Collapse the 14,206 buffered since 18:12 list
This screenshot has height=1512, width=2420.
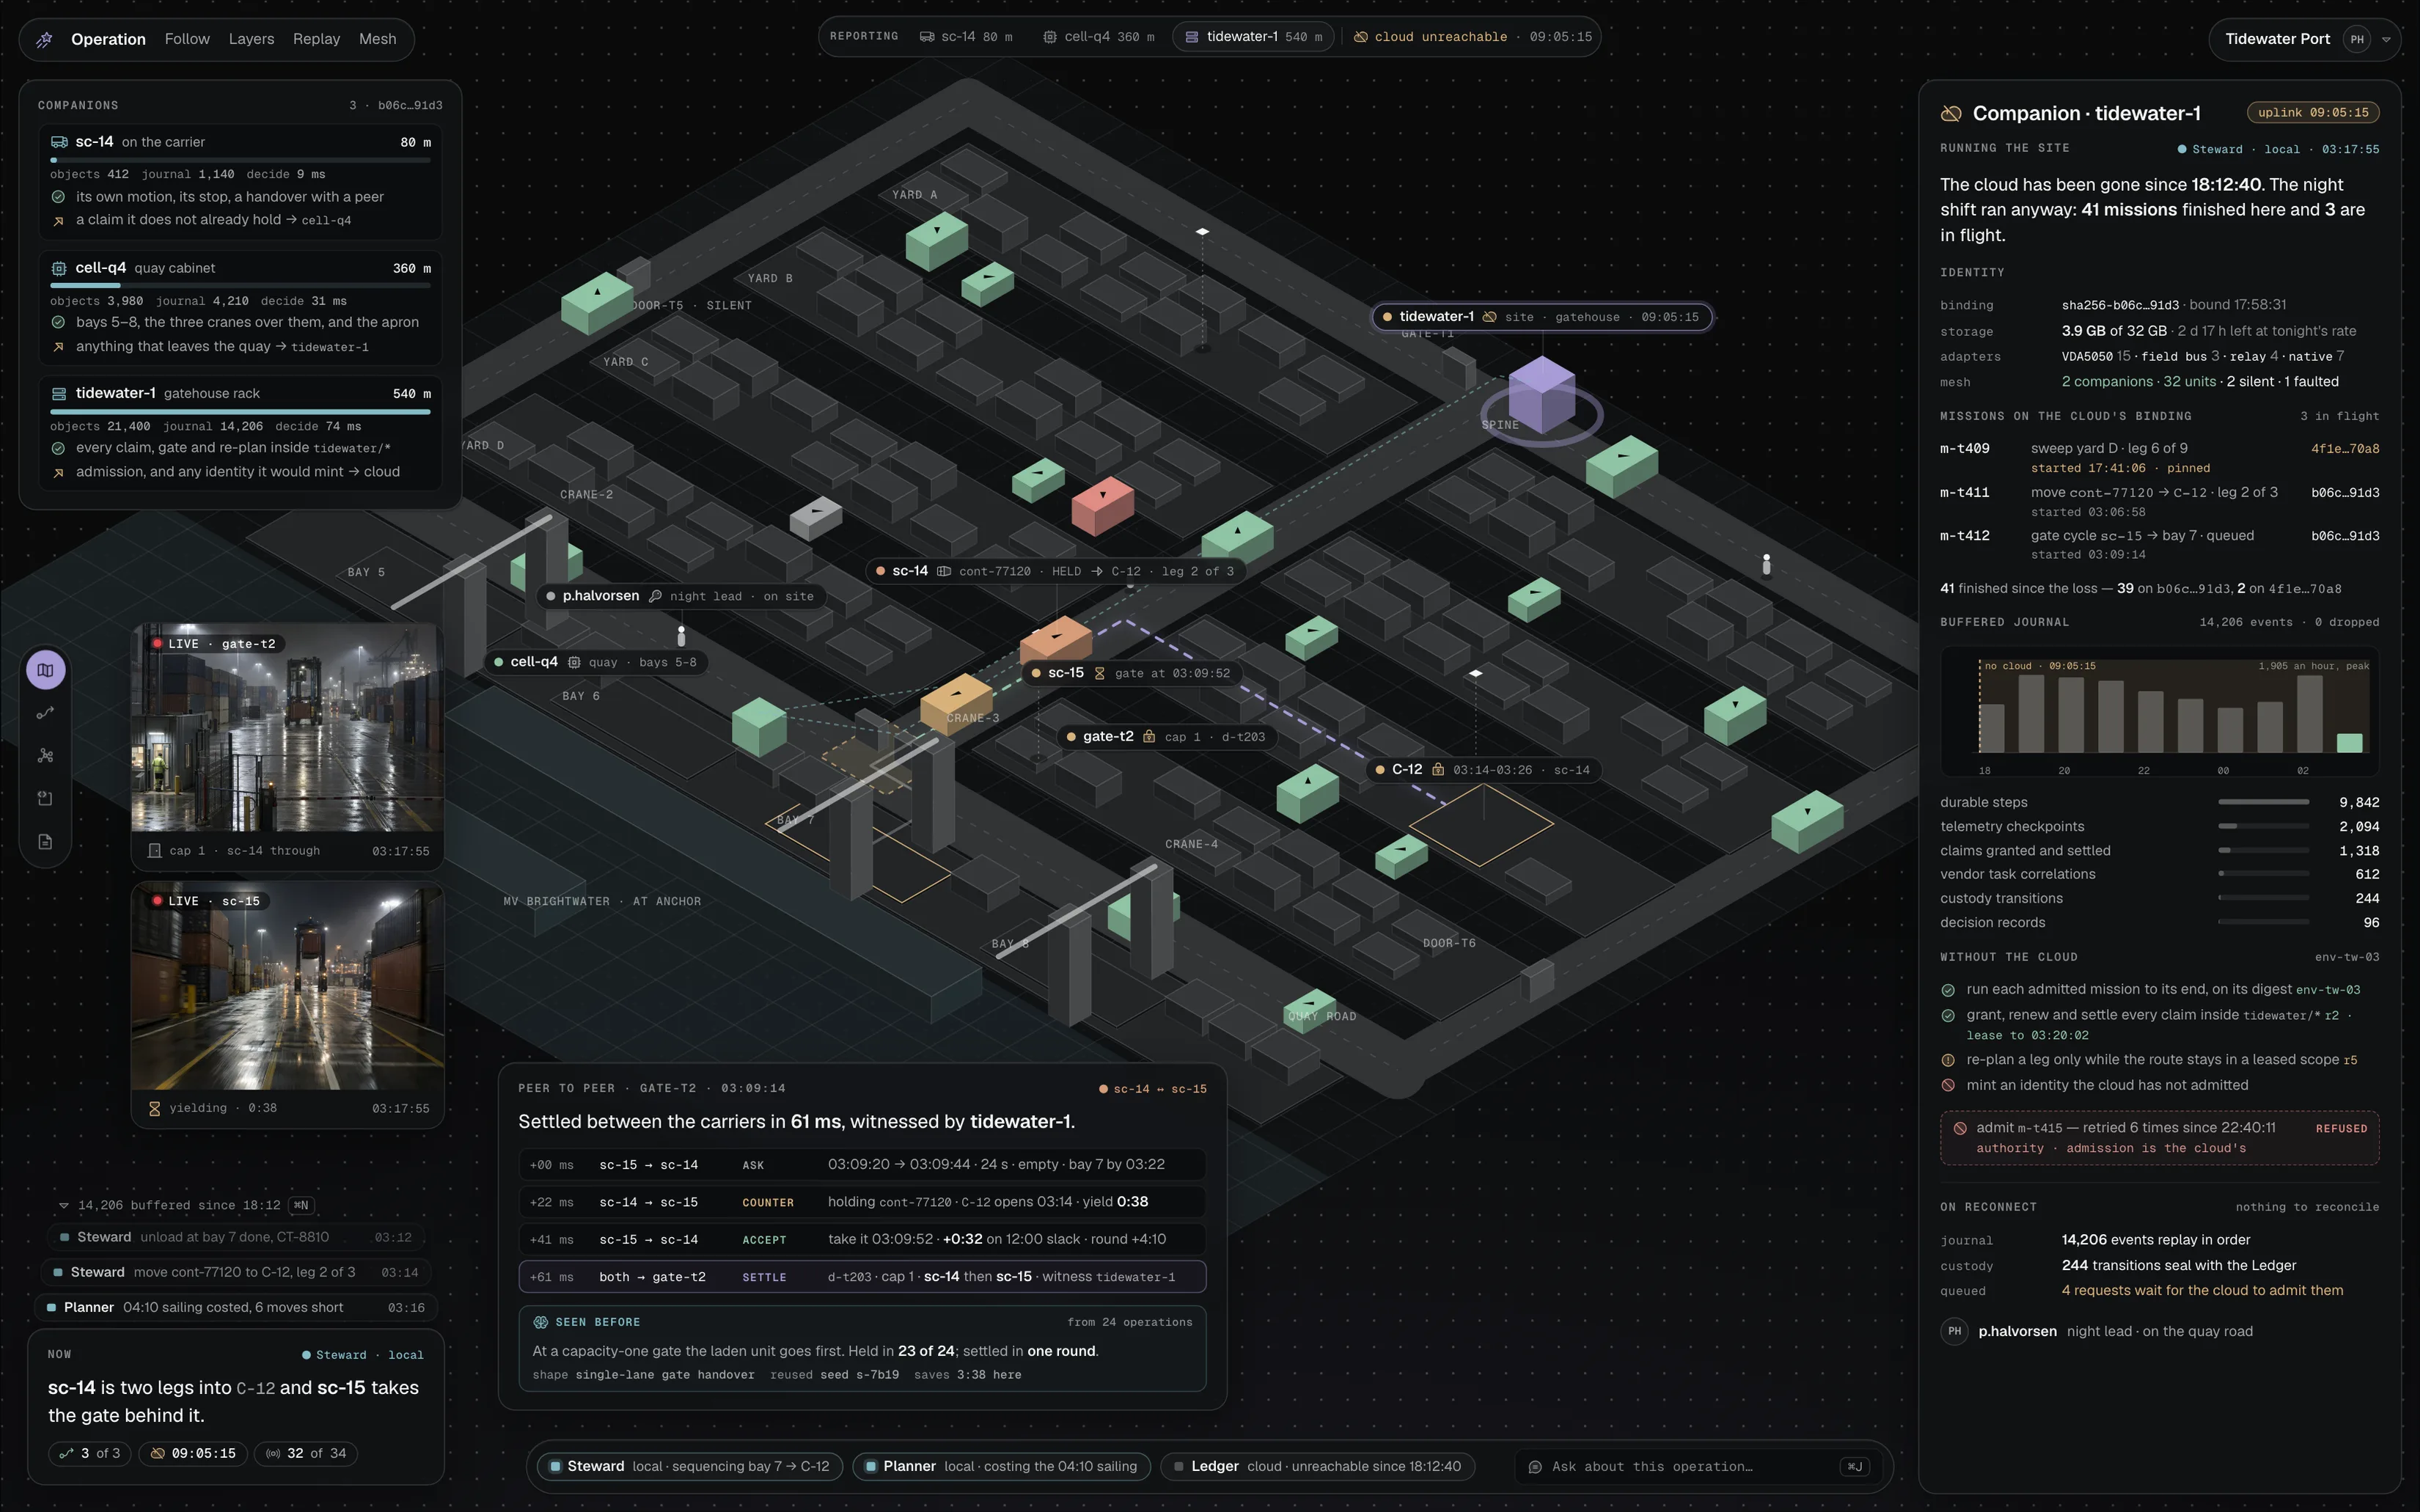pos(64,1205)
